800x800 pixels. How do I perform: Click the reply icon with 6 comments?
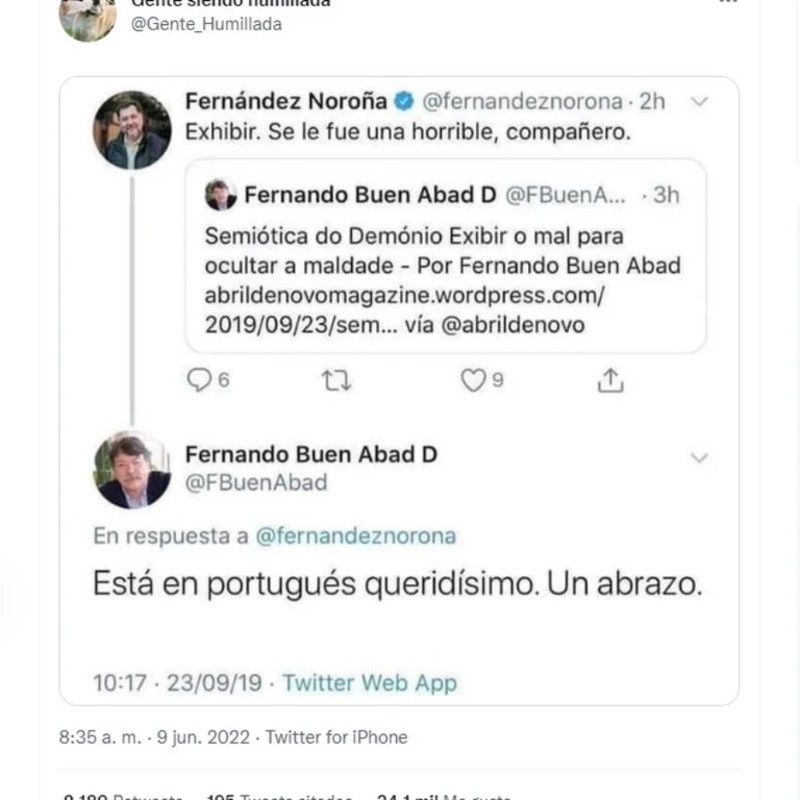201,380
